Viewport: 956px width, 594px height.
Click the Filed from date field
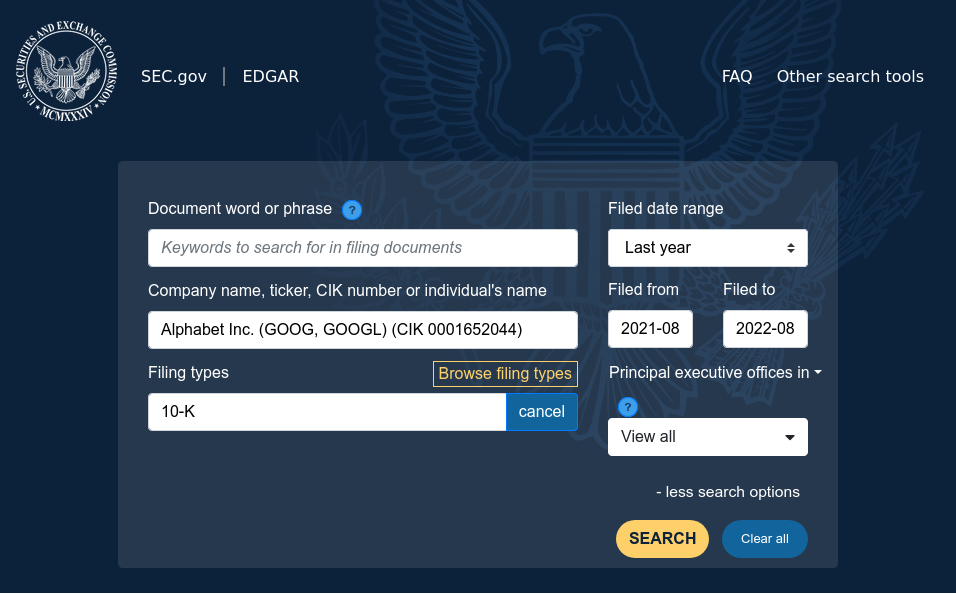pos(650,329)
